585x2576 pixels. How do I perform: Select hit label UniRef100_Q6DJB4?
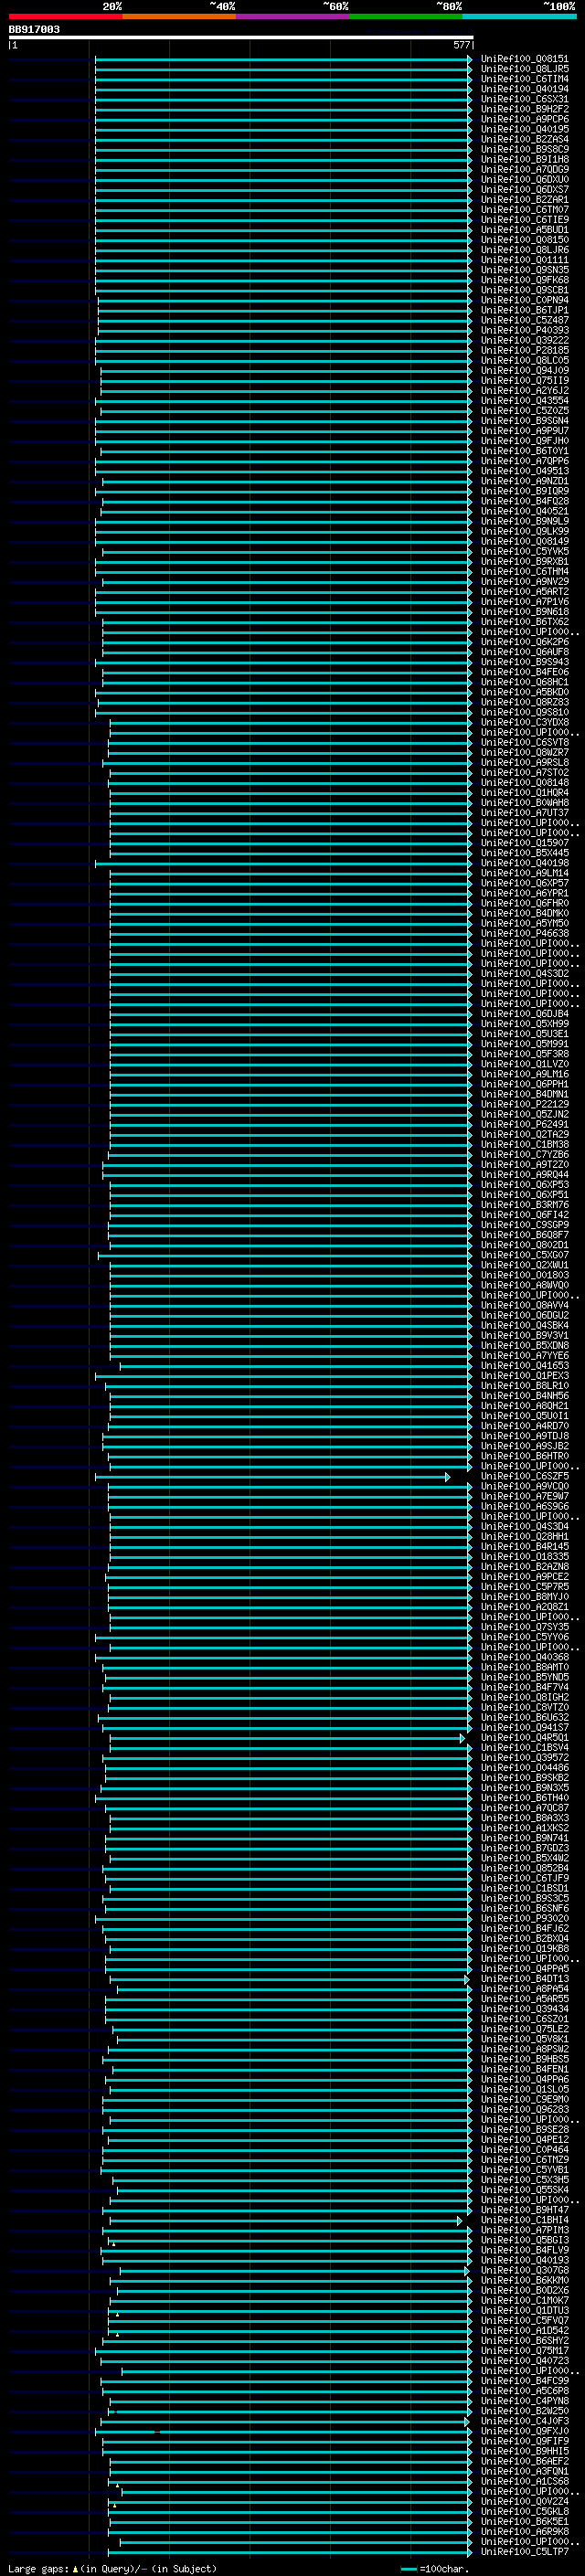pyautogui.click(x=525, y=1014)
